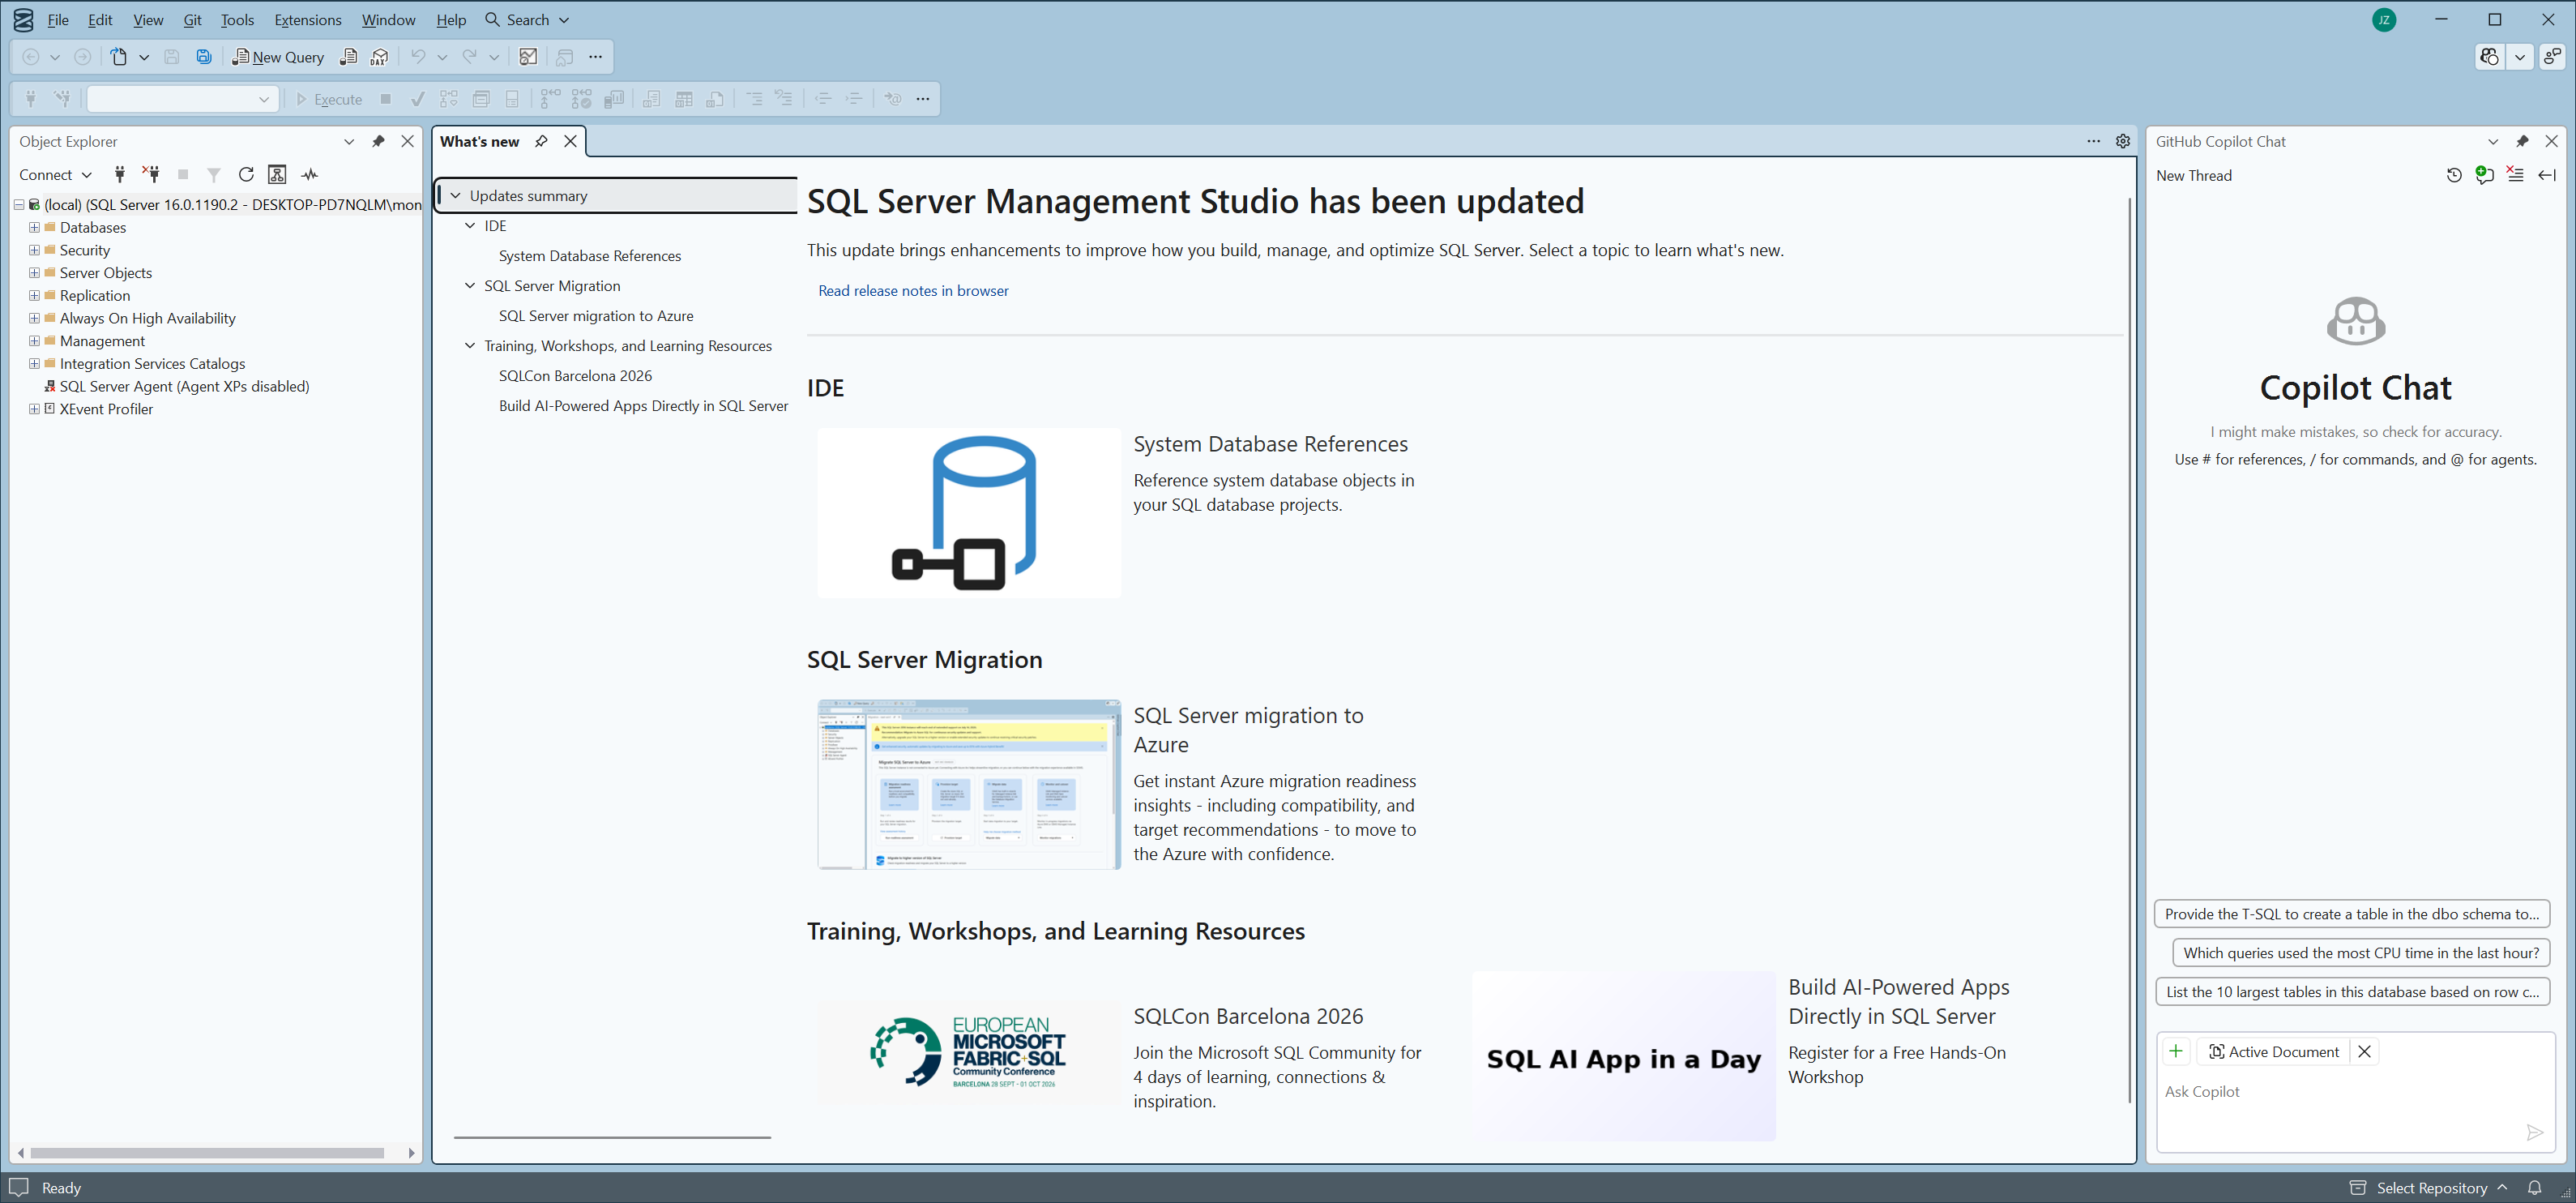Image resolution: width=2576 pixels, height=1203 pixels.
Task: Open the Extensions menu
Action: (308, 20)
